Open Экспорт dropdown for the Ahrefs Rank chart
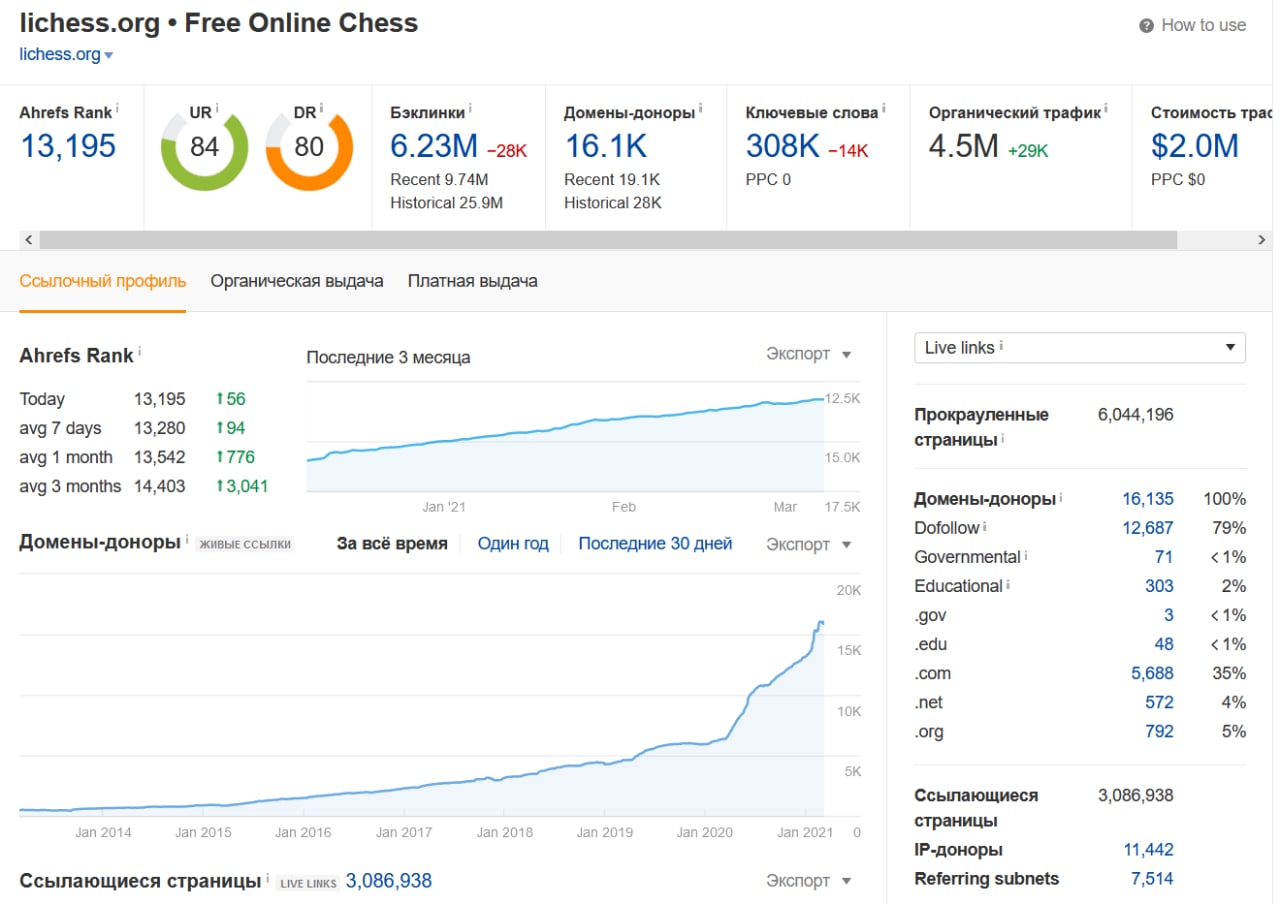Viewport: 1280px width, 904px height. 809,354
